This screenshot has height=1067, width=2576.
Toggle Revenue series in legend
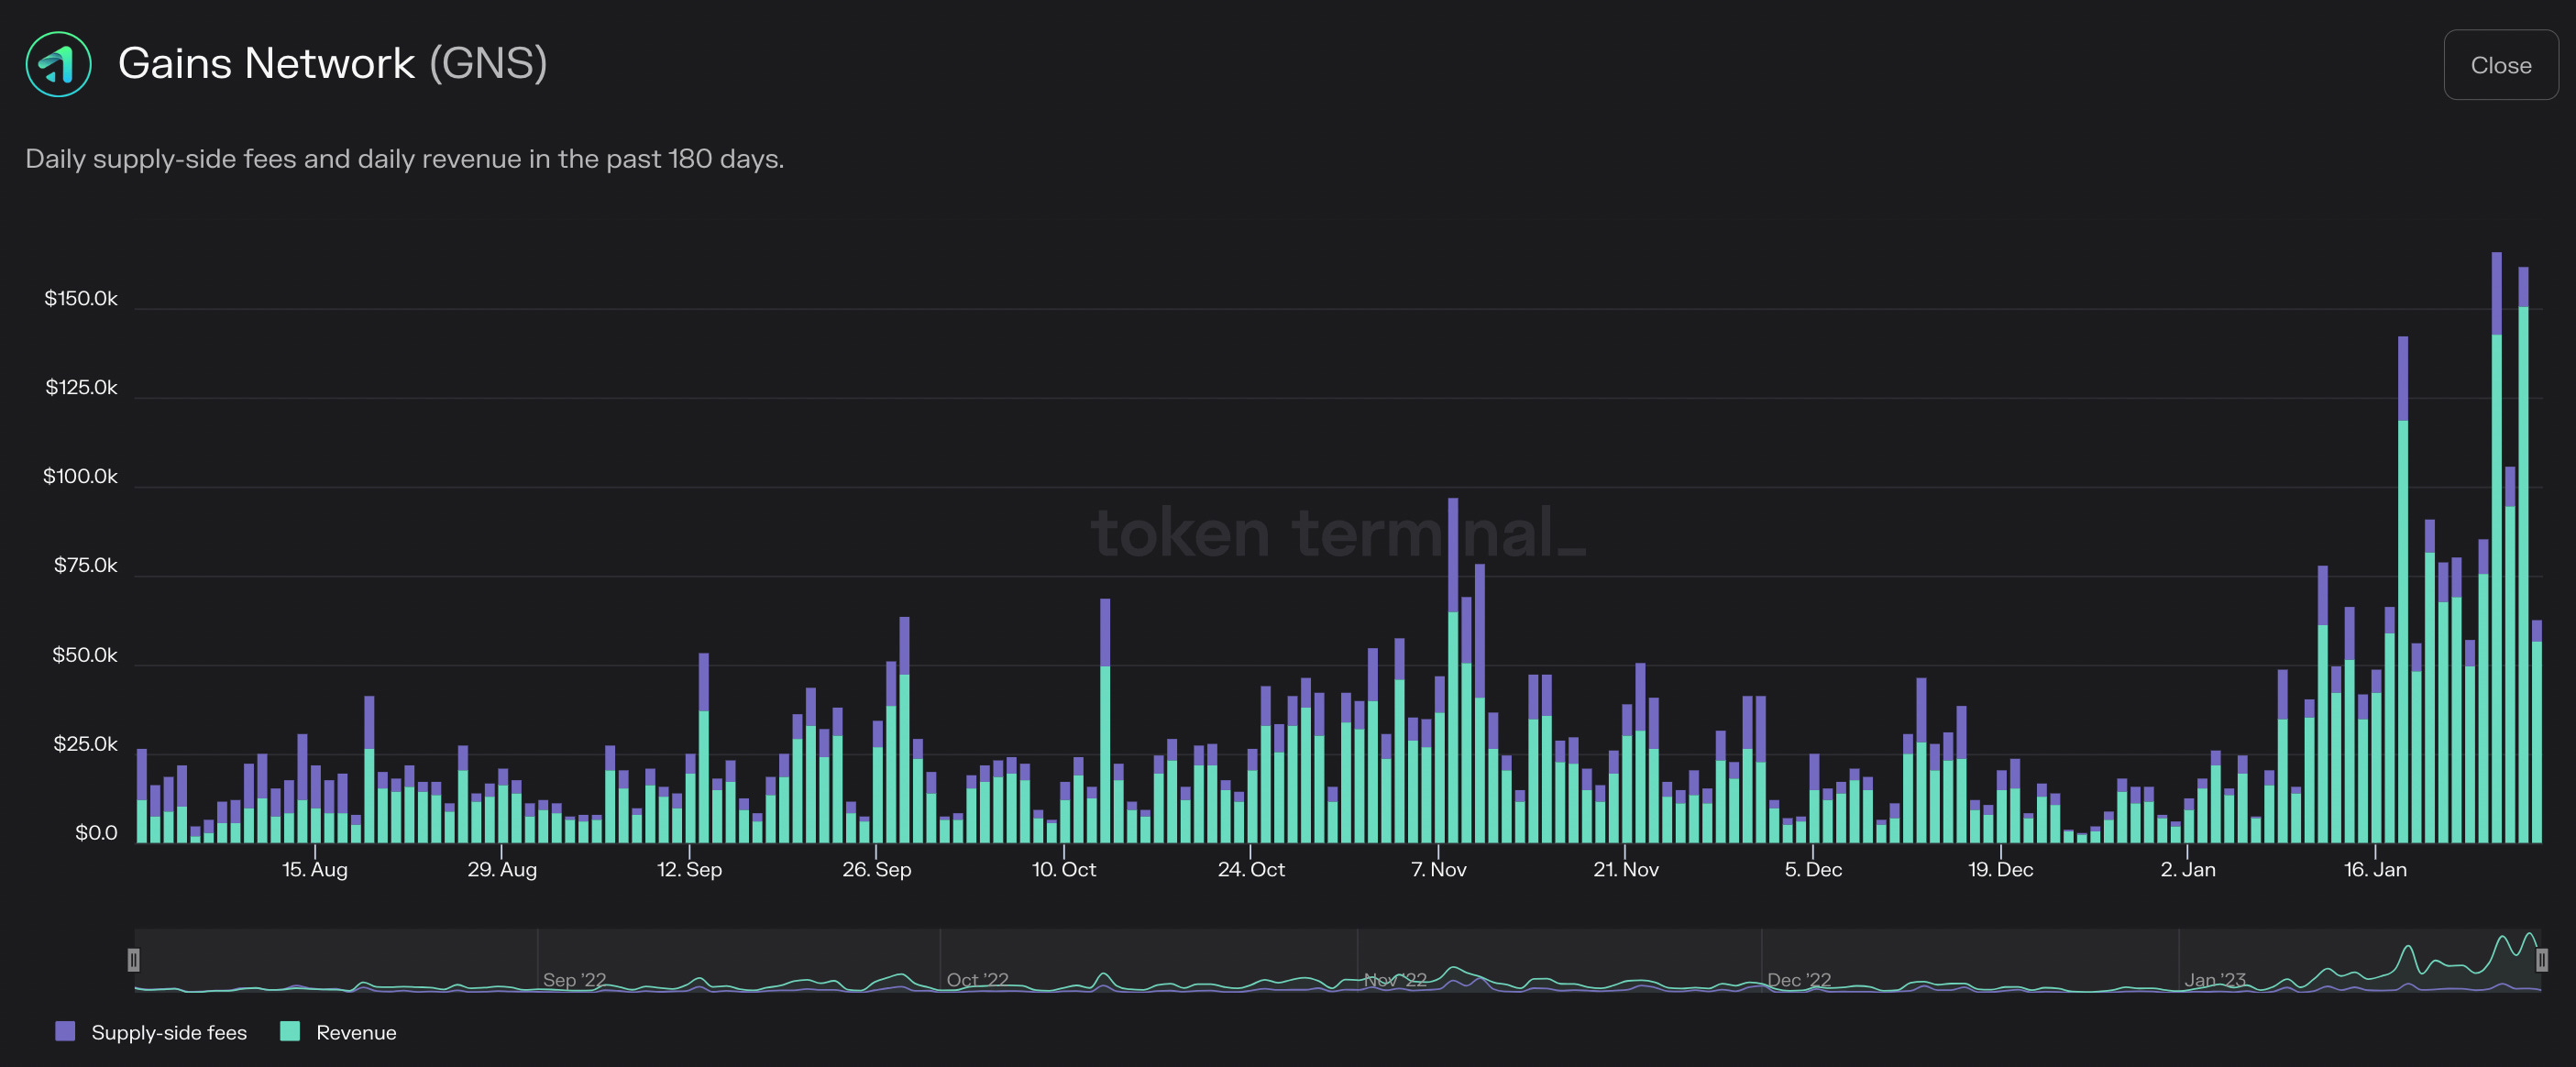click(x=355, y=1032)
